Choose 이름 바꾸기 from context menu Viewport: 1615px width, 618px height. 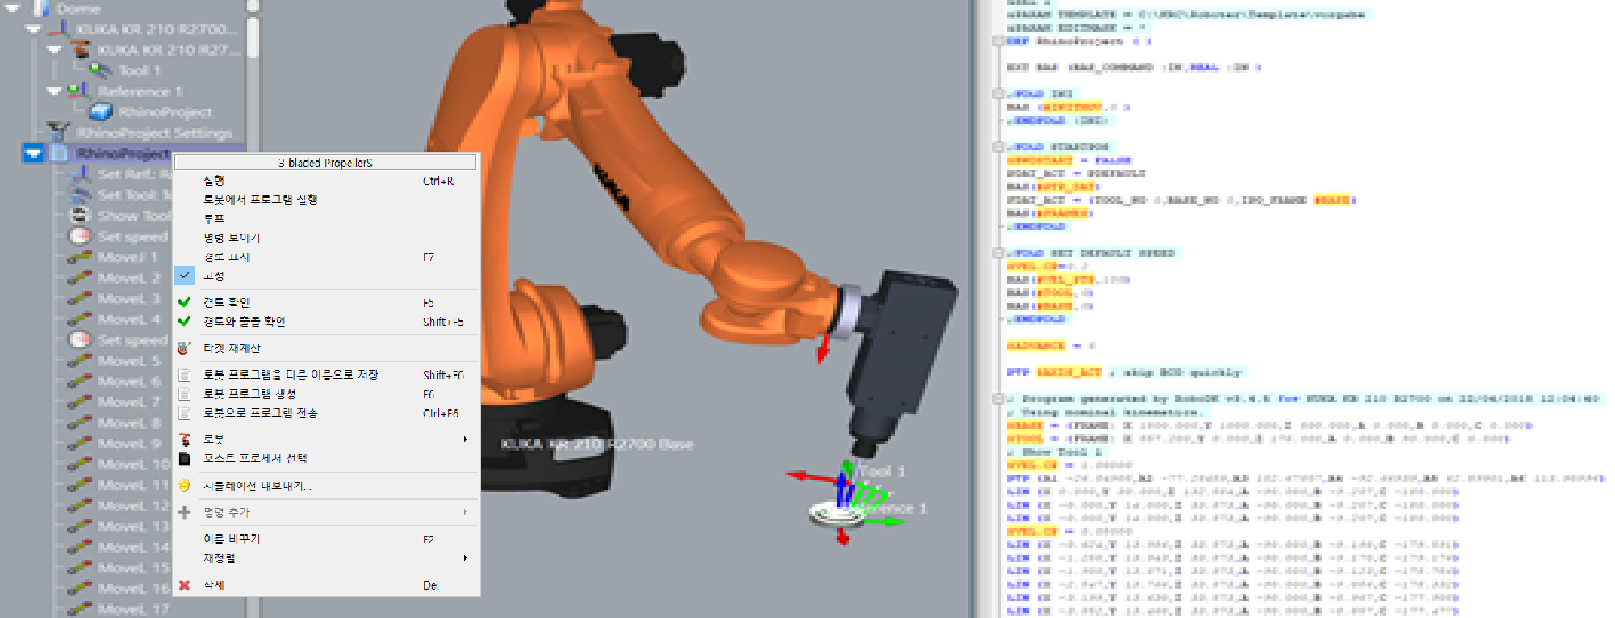pos(326,538)
